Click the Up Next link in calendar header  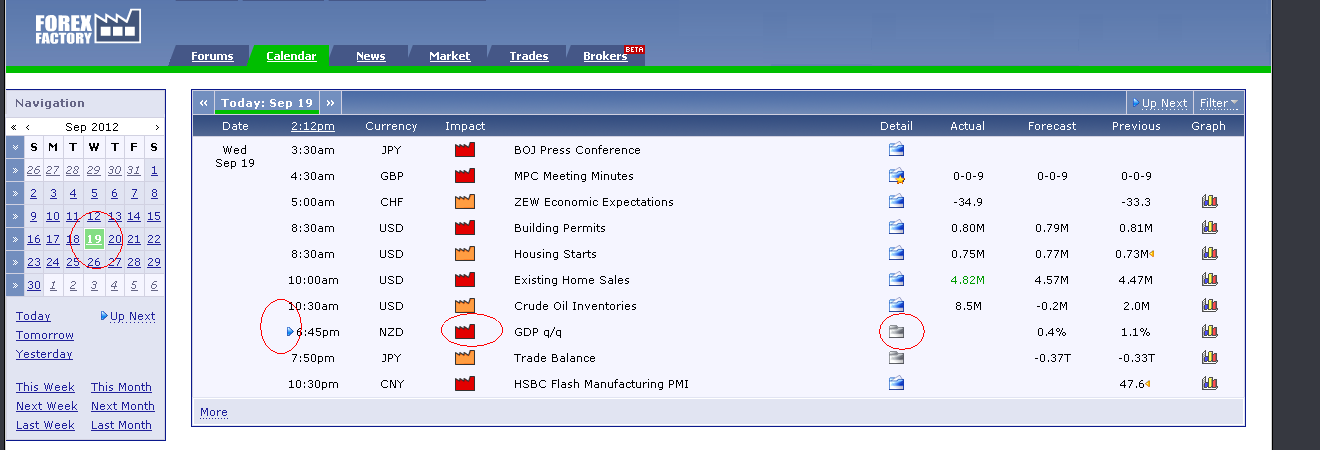[x=1160, y=103]
